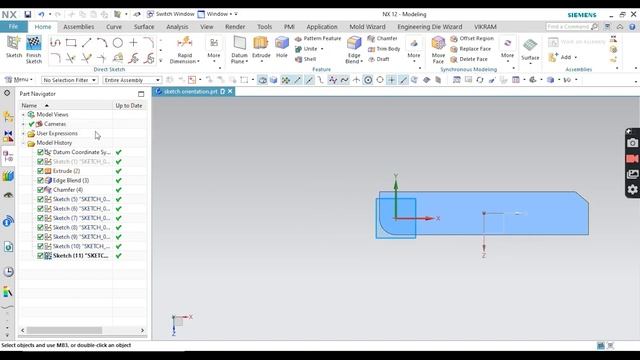Uncheck the Edge Blend (3) checkbox
The height and width of the screenshot is (360, 640).
(40, 180)
